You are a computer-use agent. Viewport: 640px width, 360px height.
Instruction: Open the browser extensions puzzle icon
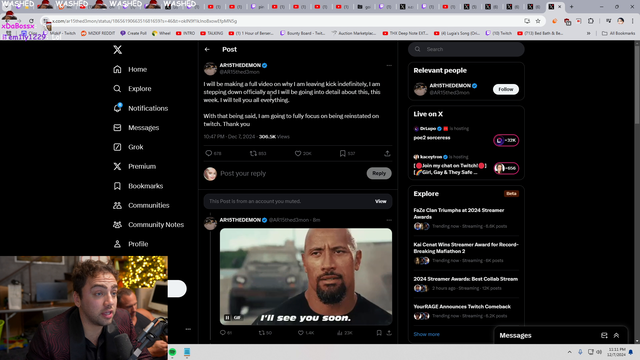click(x=591, y=21)
